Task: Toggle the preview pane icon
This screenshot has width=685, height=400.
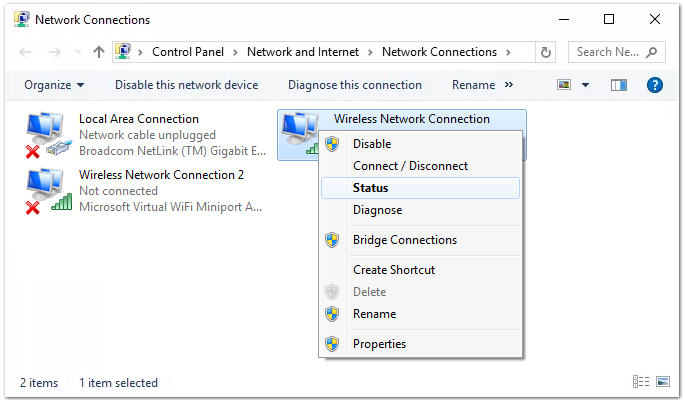Action: (x=619, y=85)
